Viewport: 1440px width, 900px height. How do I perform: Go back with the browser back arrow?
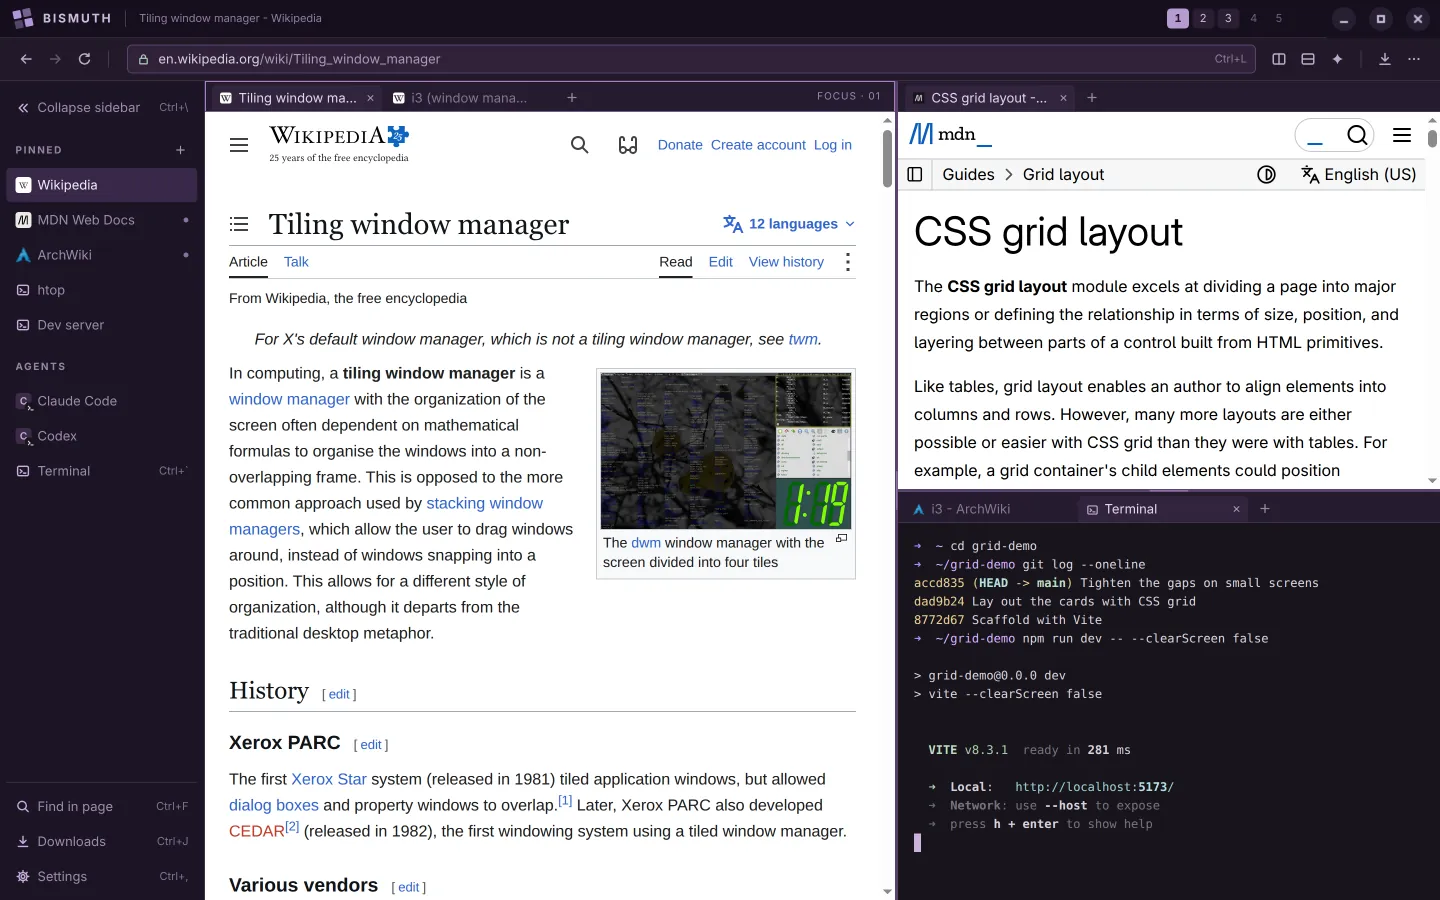point(26,59)
